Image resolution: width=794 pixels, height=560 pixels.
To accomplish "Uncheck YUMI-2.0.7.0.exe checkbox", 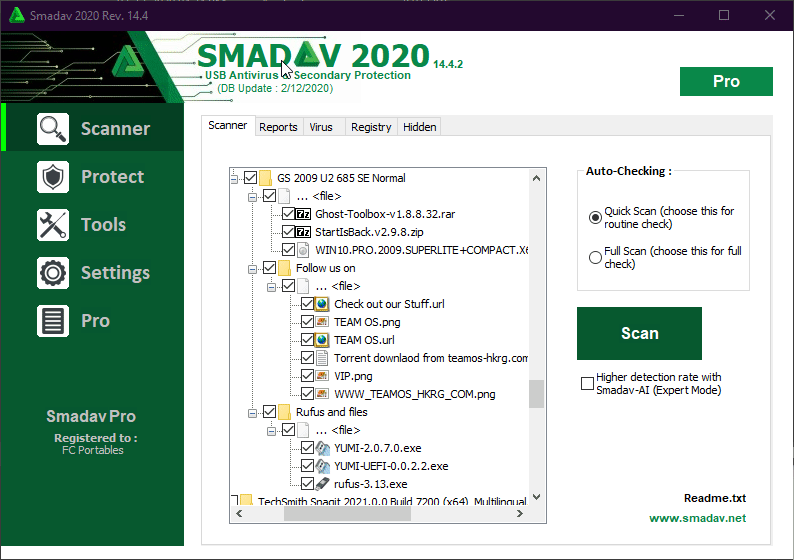I will [307, 448].
